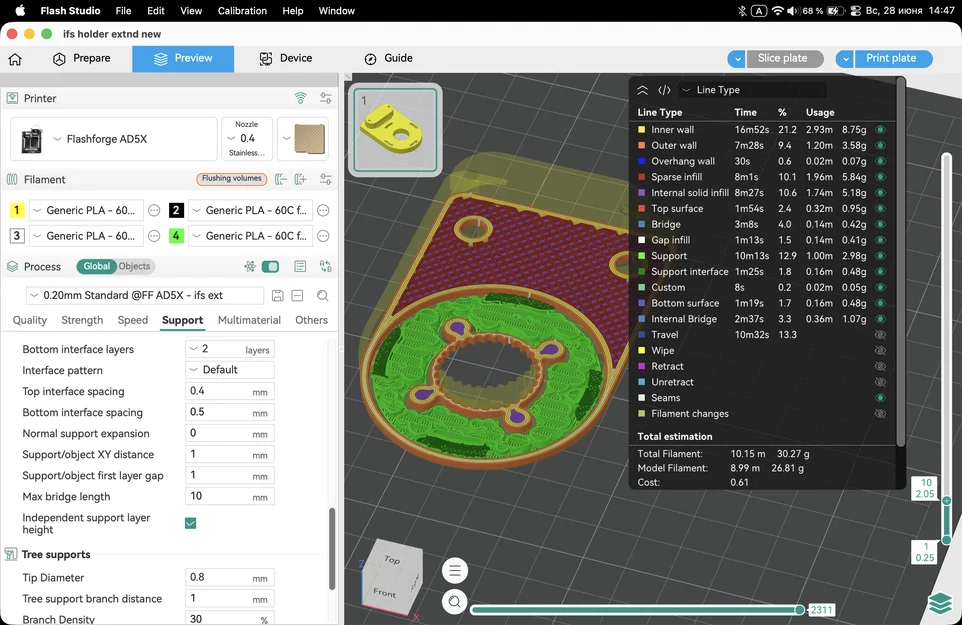
Task: Open the Nozzle 0.4 dropdown
Action: [x=247, y=139]
